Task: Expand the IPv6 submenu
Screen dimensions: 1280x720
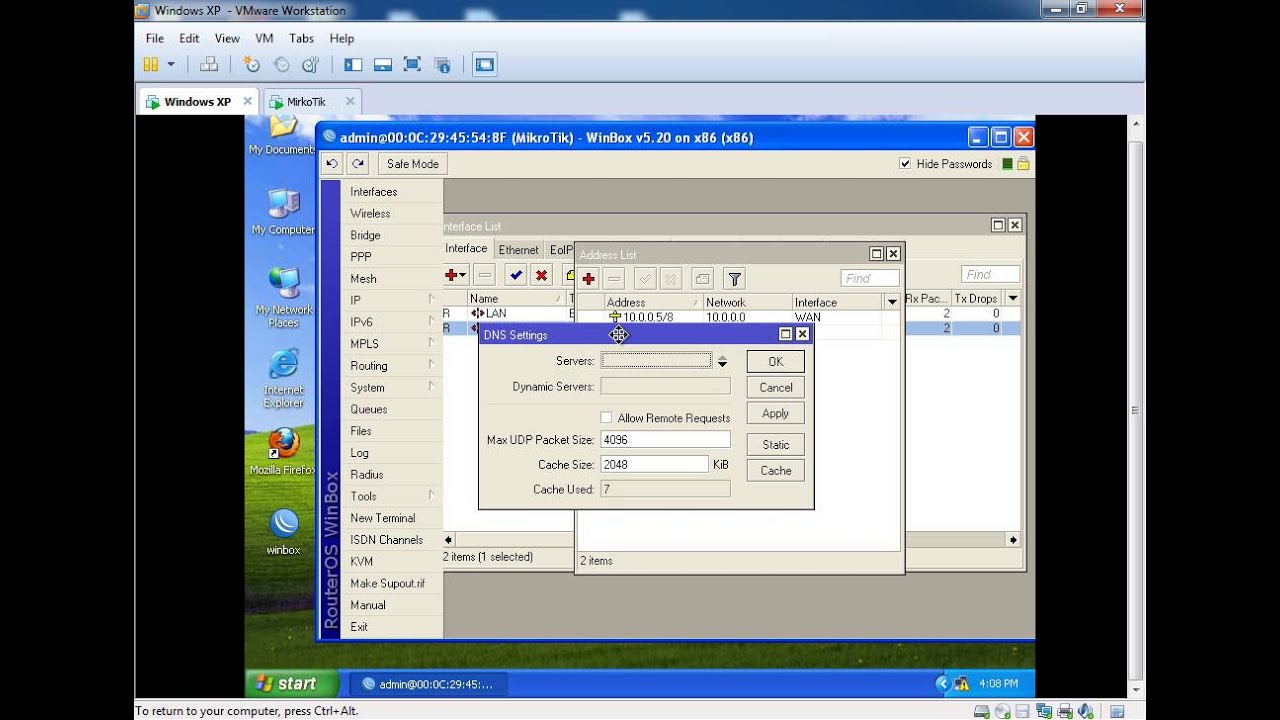Action: coord(391,322)
